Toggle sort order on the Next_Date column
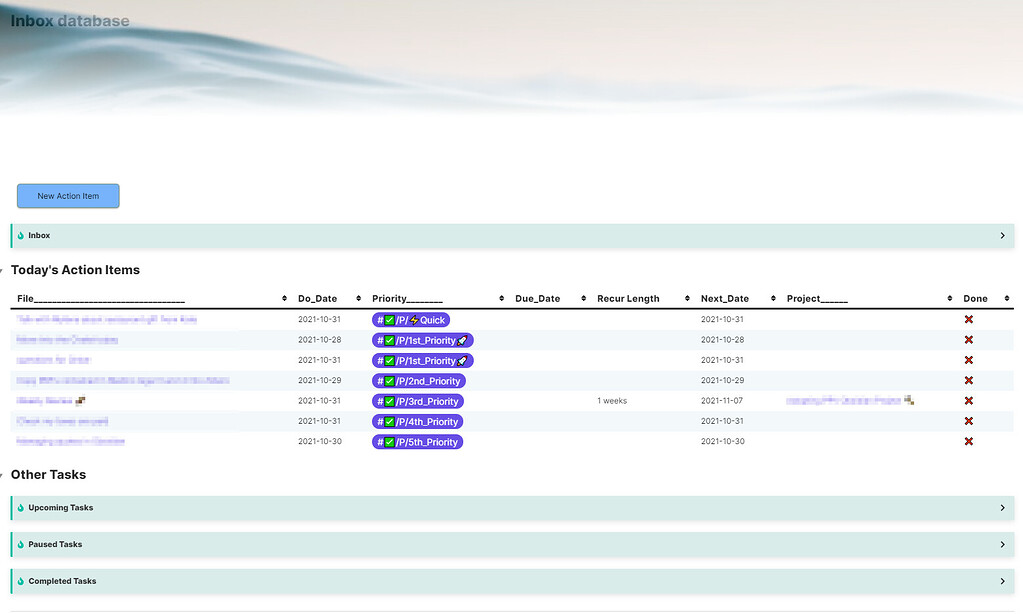The width and height of the screenshot is (1023, 614). pyautogui.click(x=772, y=297)
